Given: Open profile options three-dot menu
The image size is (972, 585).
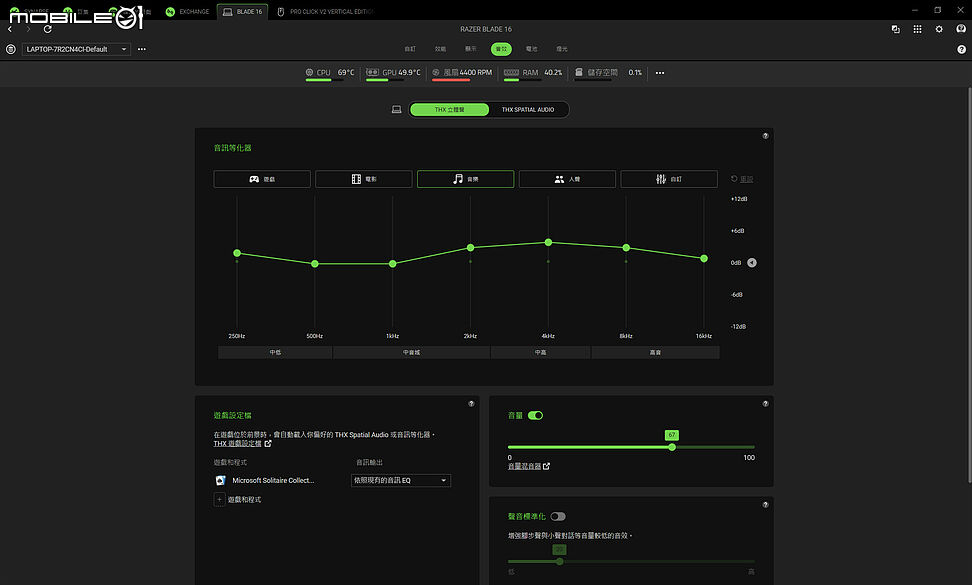Looking at the screenshot, I should tap(142, 49).
